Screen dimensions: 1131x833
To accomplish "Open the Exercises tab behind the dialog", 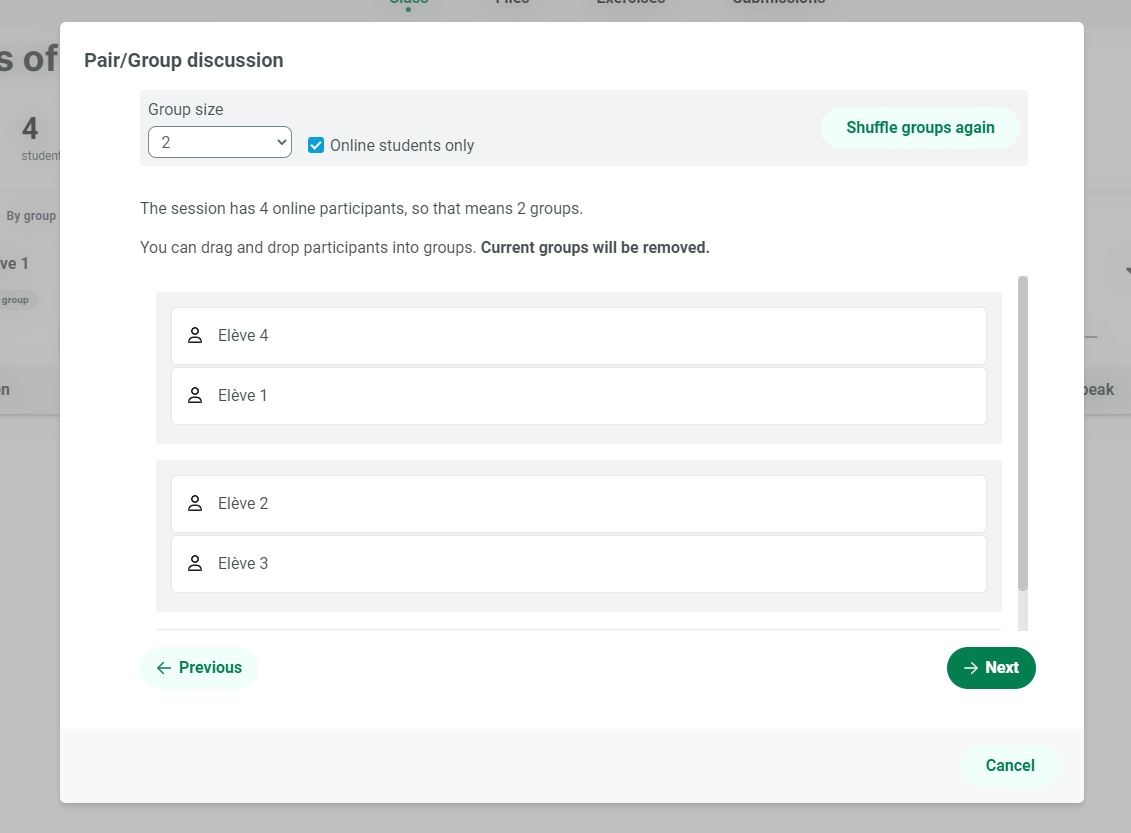I will coord(630,3).
